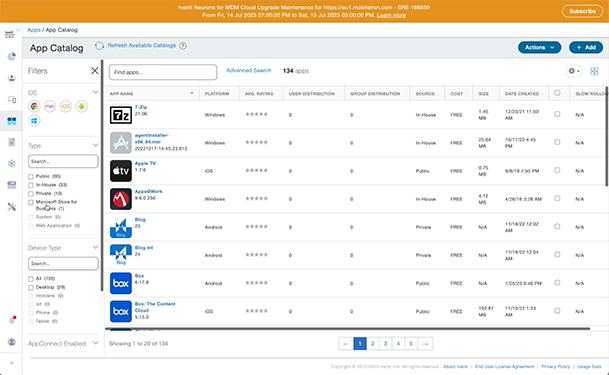The width and height of the screenshot is (609, 375).
Task: Open the Dashboard pie chart sidebar icon
Action: [x=12, y=57]
